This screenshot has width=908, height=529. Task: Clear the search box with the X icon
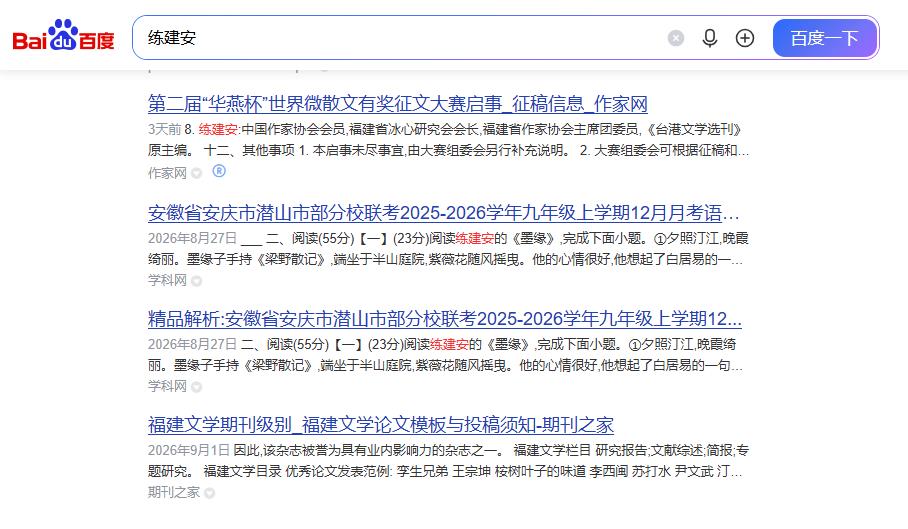pyautogui.click(x=676, y=38)
